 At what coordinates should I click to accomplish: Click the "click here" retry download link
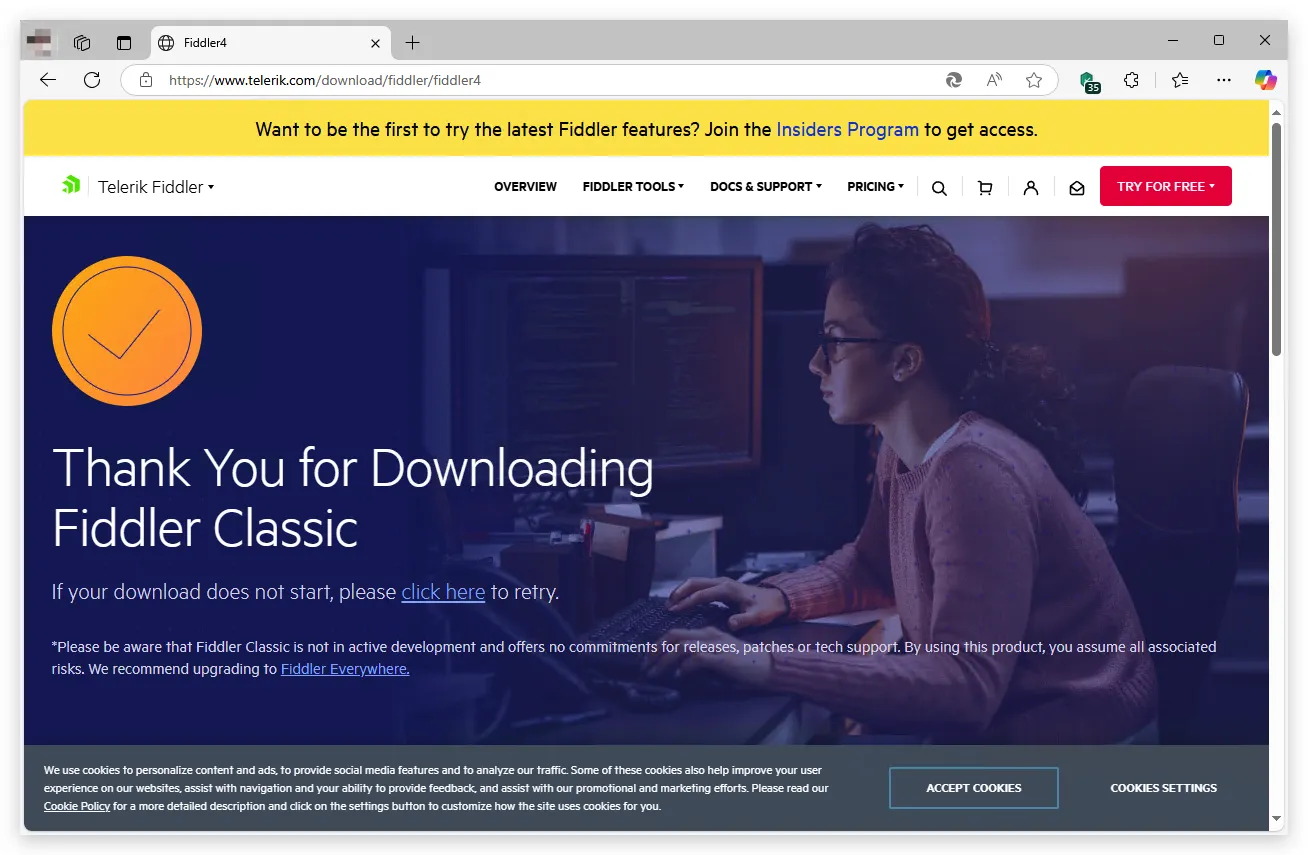[x=443, y=592]
